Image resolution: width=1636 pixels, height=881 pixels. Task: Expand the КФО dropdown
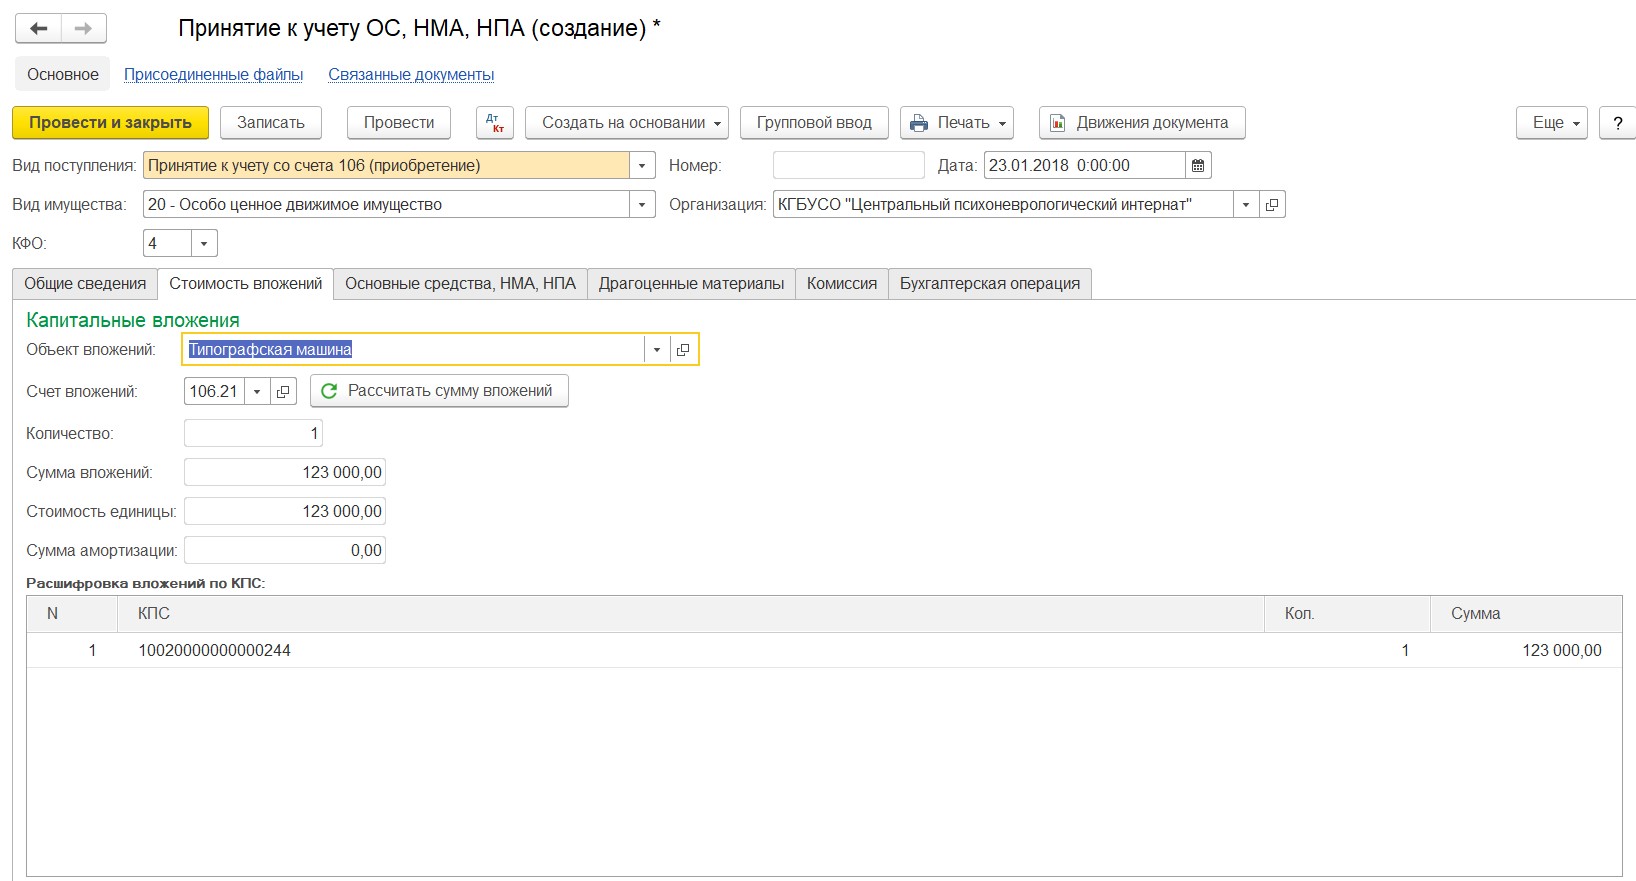pos(204,244)
